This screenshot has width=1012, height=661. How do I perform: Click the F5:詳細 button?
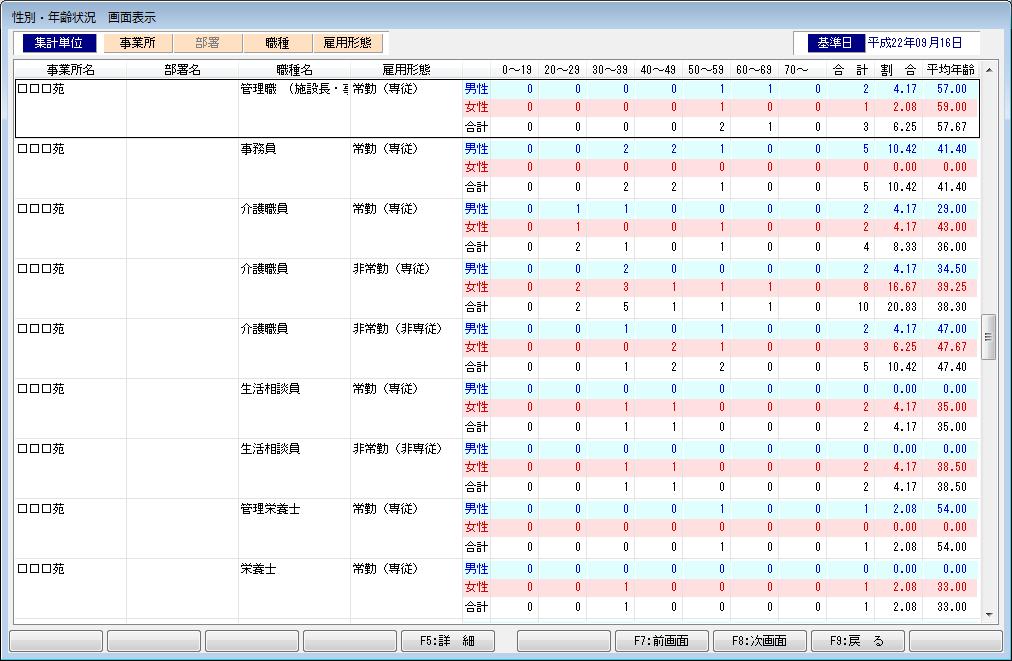click(447, 641)
